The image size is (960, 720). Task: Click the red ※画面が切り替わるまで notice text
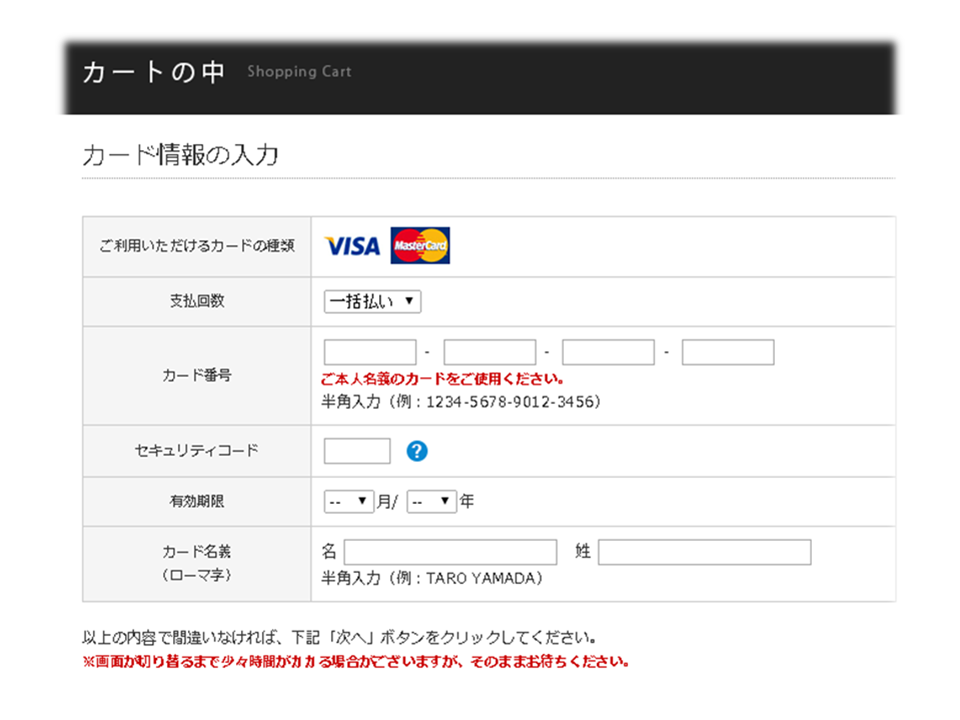[356, 662]
